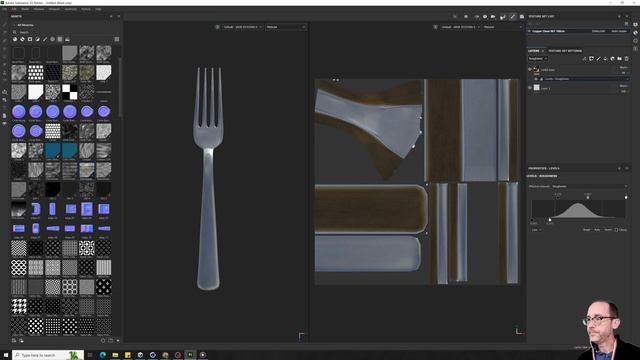Screen dimensions: 640x360
Task: Open right viewport environment dropdown
Action: [460, 27]
